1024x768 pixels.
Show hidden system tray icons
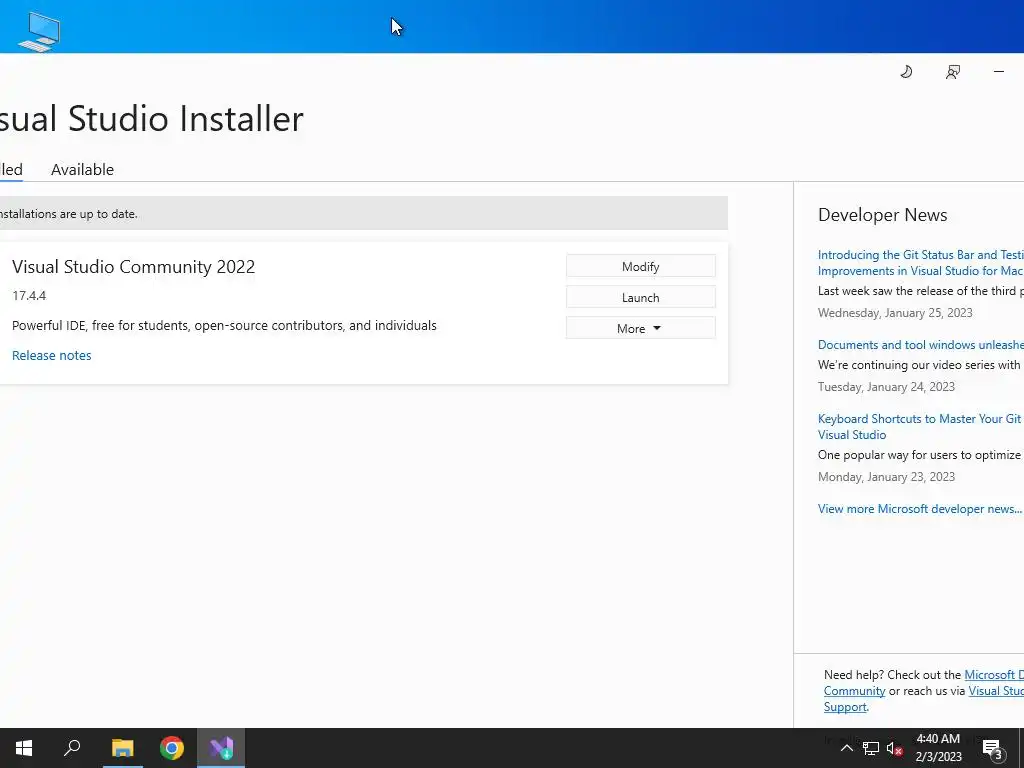tap(846, 748)
